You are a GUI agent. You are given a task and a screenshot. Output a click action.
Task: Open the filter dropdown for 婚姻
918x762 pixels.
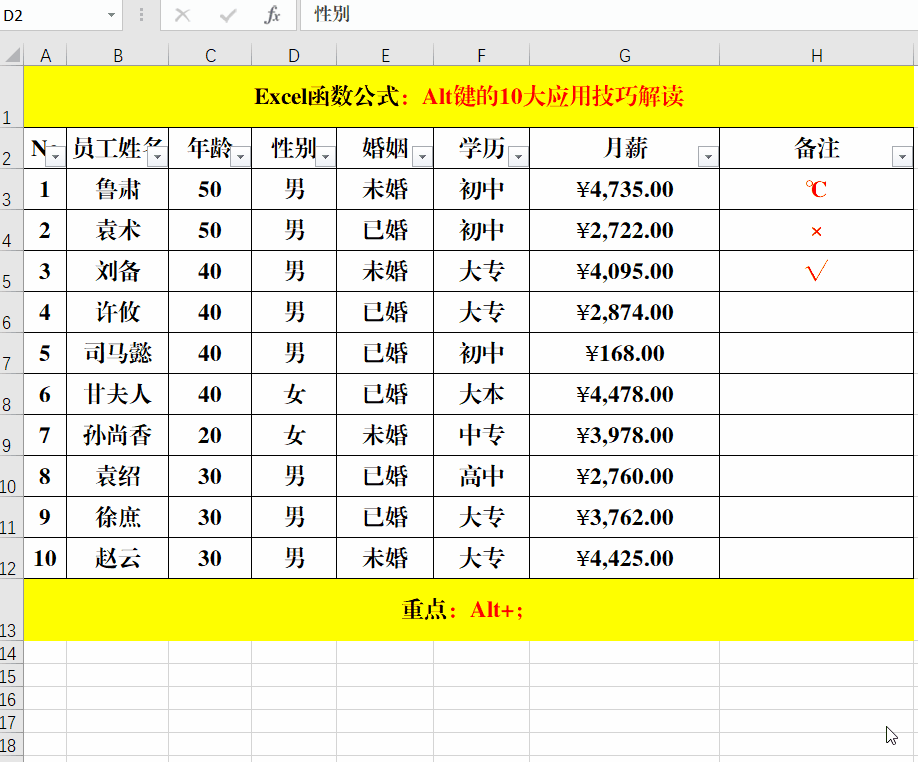pyautogui.click(x=422, y=156)
